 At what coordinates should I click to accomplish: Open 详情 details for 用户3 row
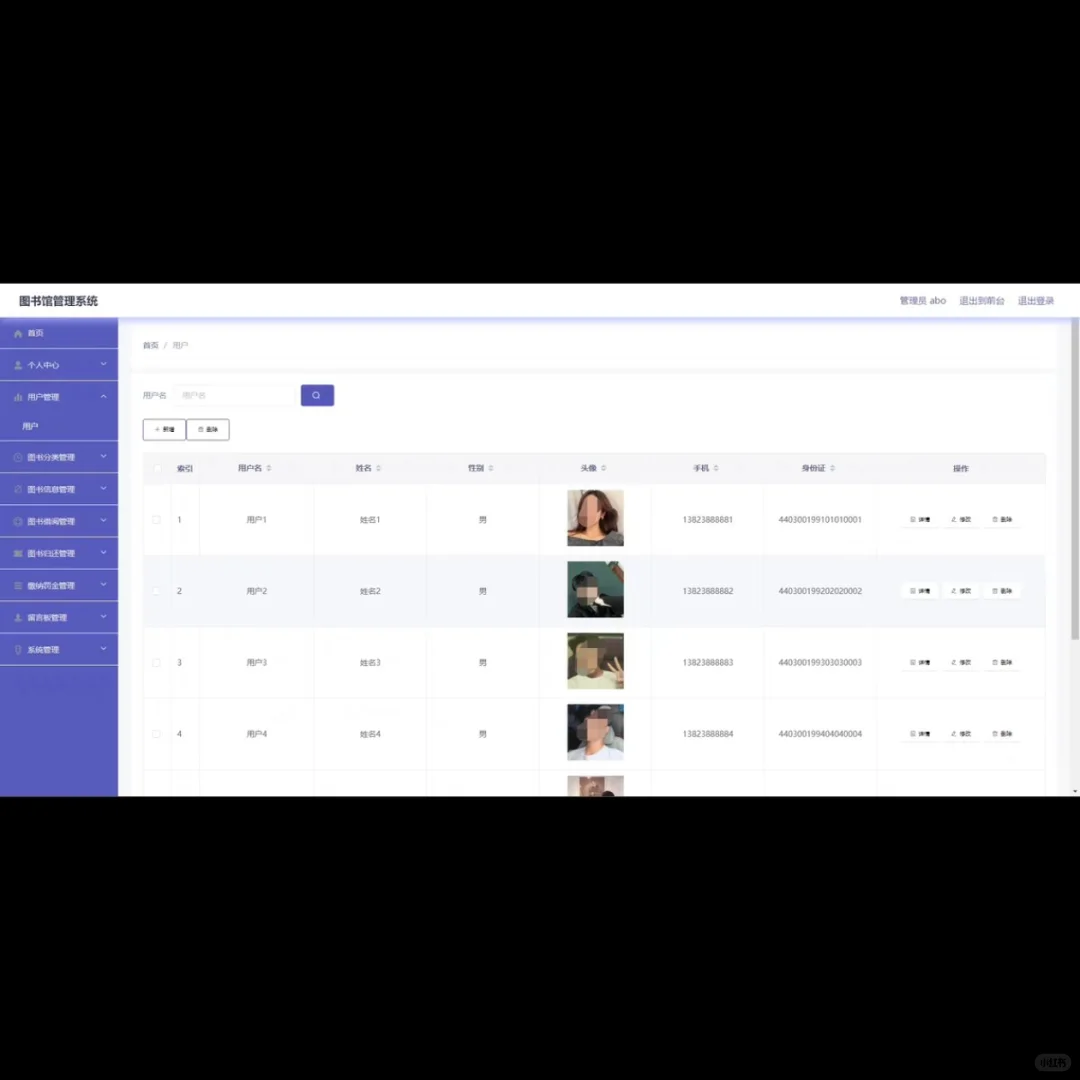coord(920,663)
